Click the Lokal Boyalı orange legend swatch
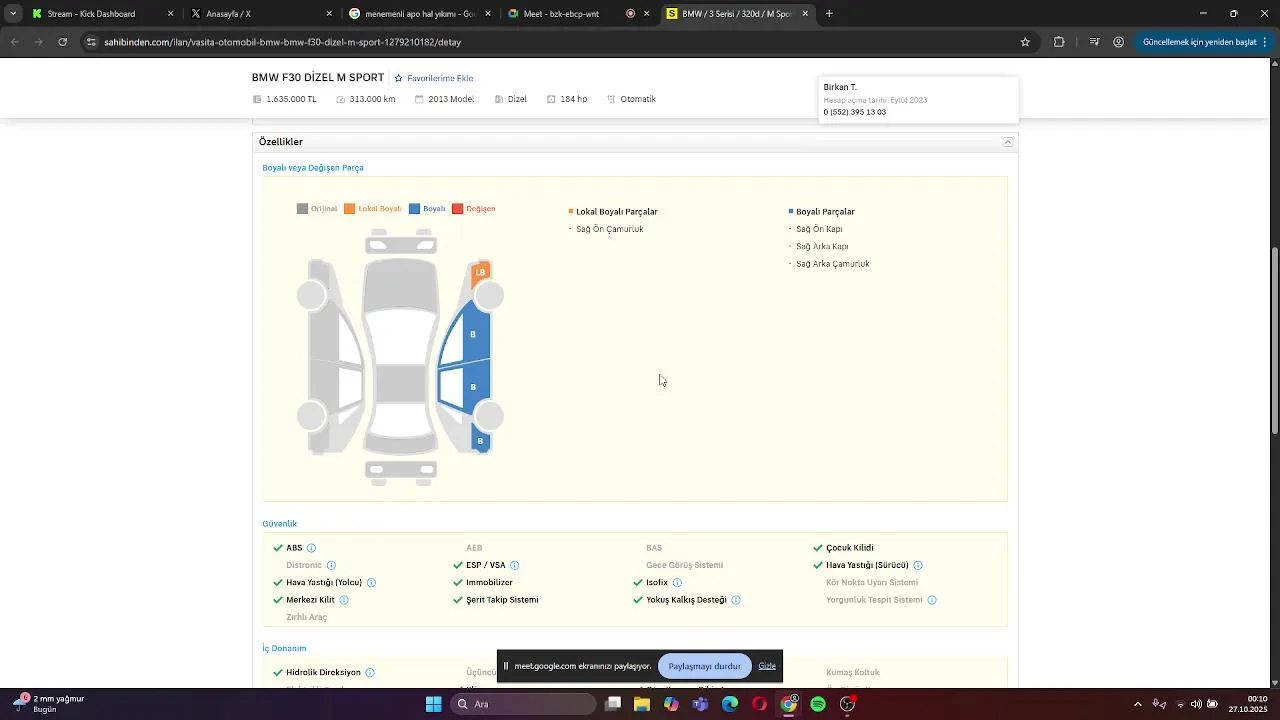The image size is (1280, 720). pos(349,209)
